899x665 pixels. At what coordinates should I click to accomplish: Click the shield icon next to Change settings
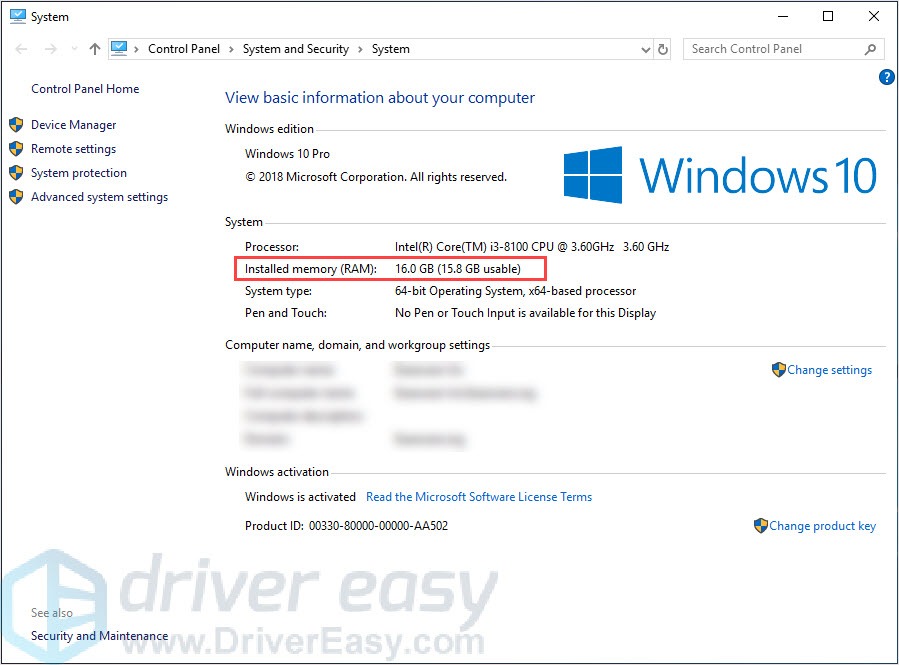(778, 369)
